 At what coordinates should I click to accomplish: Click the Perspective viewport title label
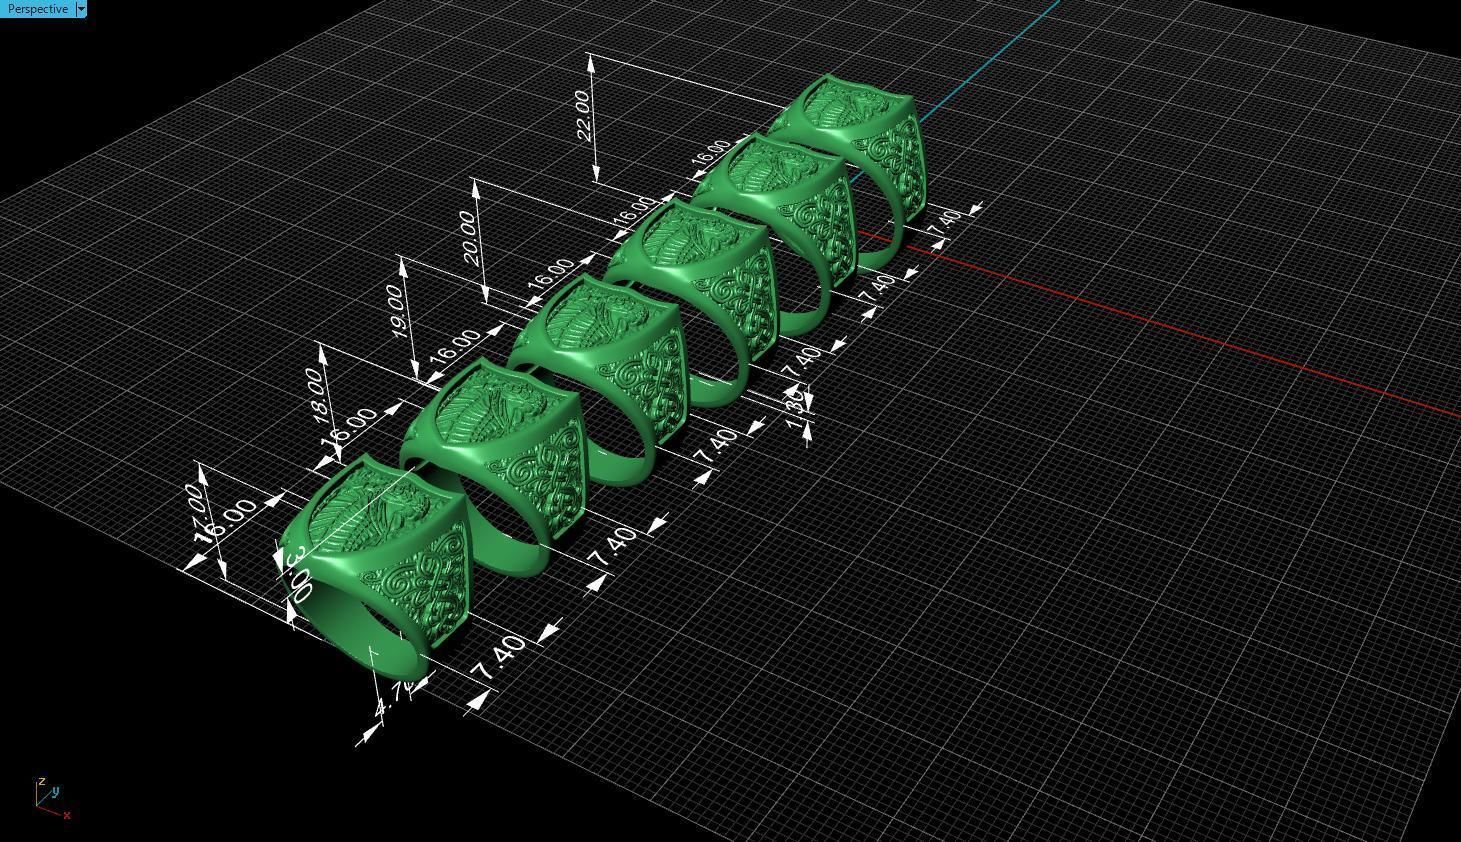[37, 9]
